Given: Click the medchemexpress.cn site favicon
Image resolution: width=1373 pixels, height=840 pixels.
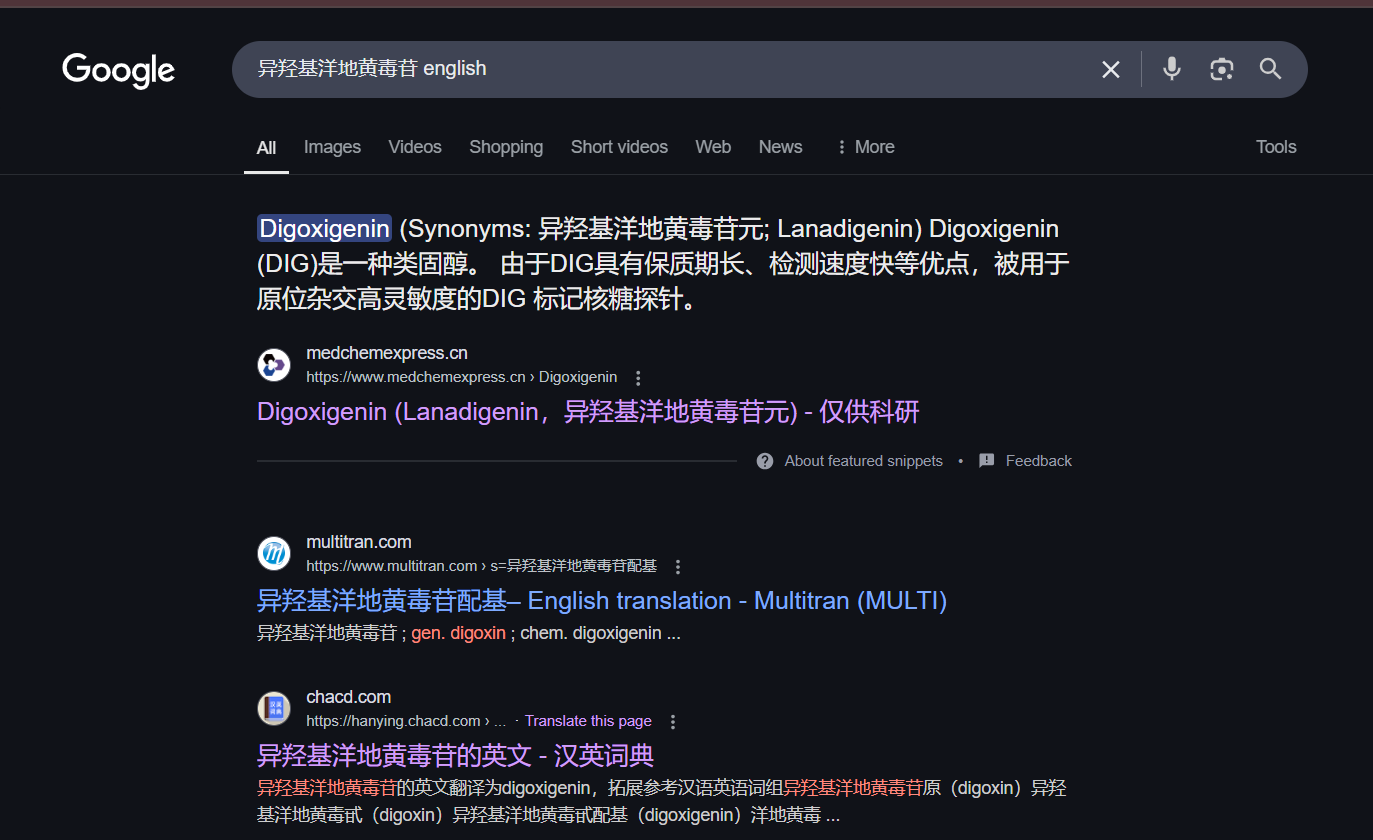Looking at the screenshot, I should coord(274,365).
